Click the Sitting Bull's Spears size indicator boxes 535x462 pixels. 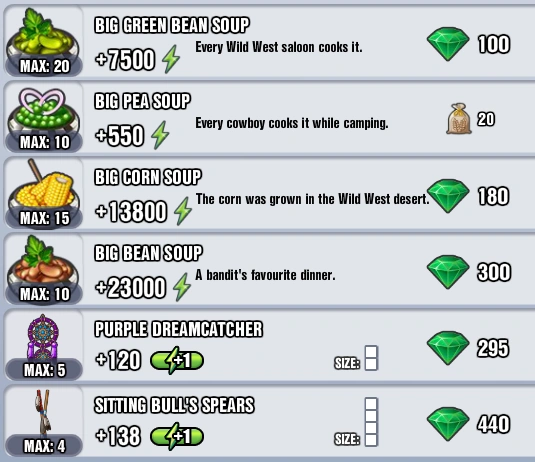371,422
